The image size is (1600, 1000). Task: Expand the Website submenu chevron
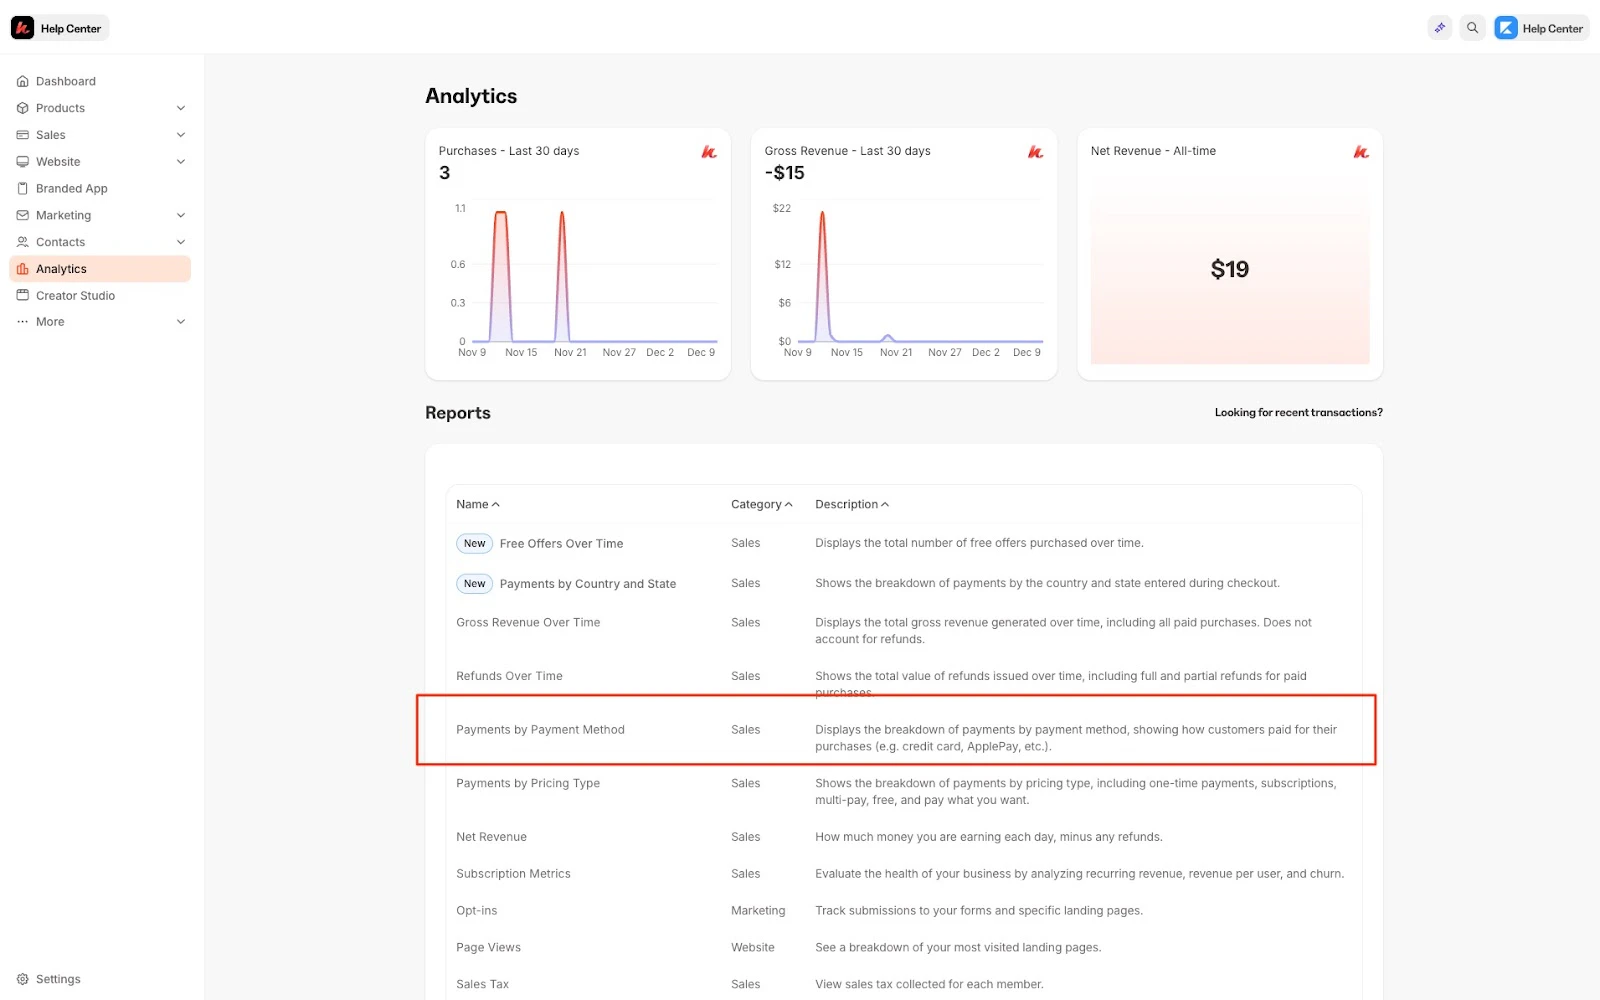click(x=181, y=162)
